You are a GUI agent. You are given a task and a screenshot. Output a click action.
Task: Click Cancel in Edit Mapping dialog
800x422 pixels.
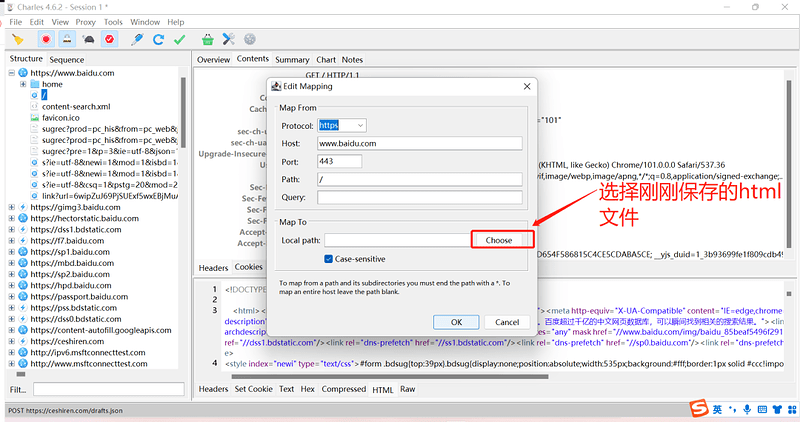[507, 322]
